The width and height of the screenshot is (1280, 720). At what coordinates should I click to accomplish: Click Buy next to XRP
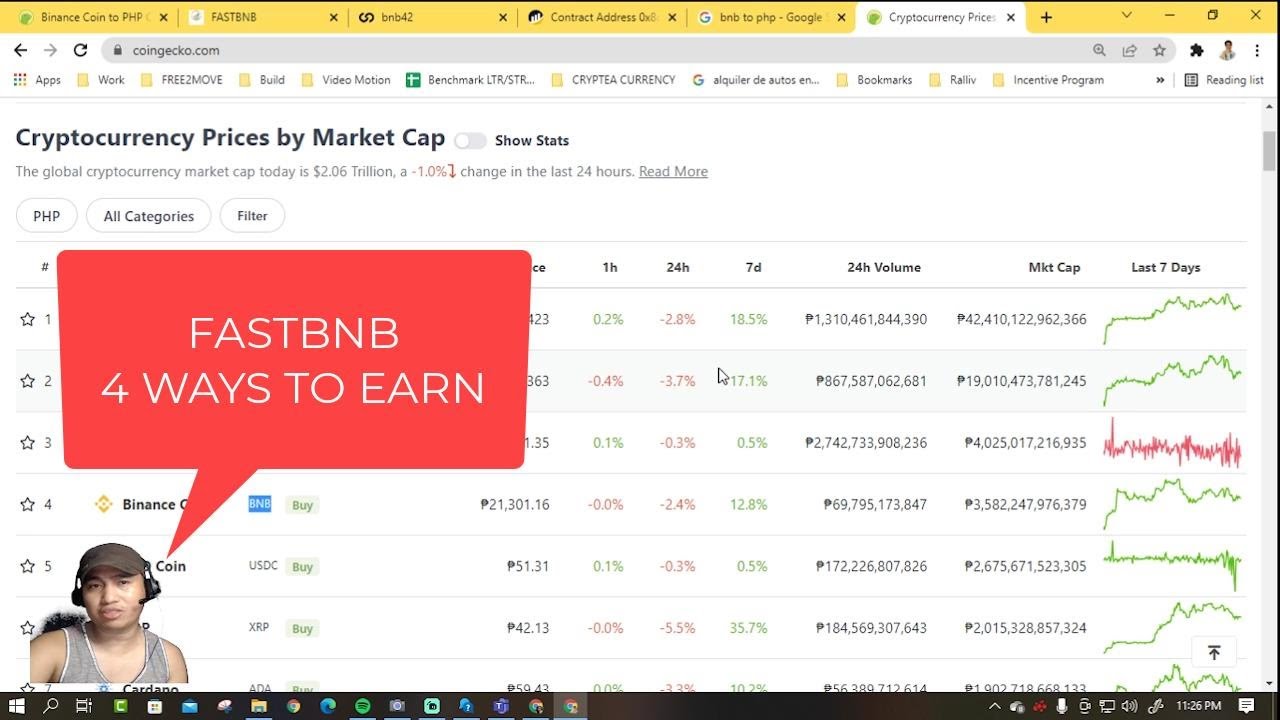(x=303, y=629)
